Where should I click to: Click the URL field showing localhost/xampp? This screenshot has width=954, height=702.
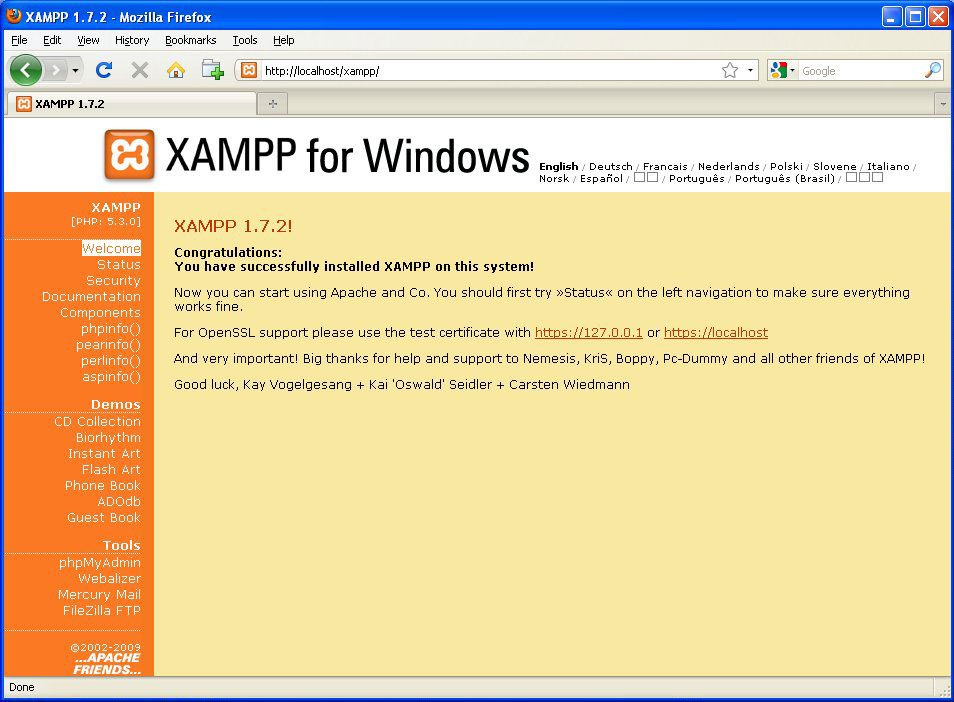pos(490,71)
